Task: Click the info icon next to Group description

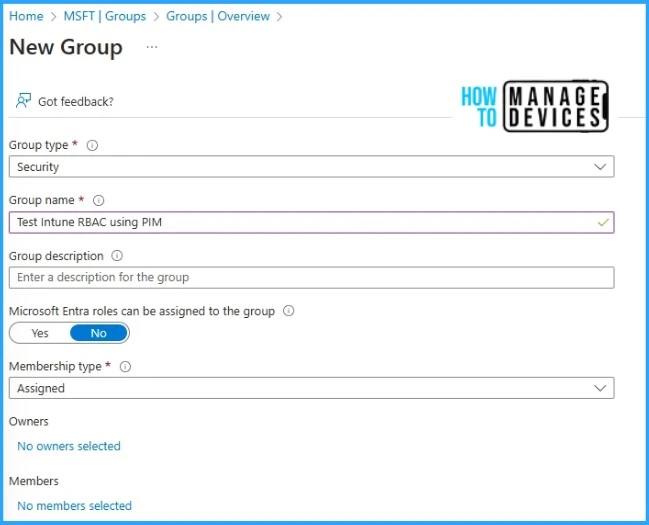Action: 117,256
